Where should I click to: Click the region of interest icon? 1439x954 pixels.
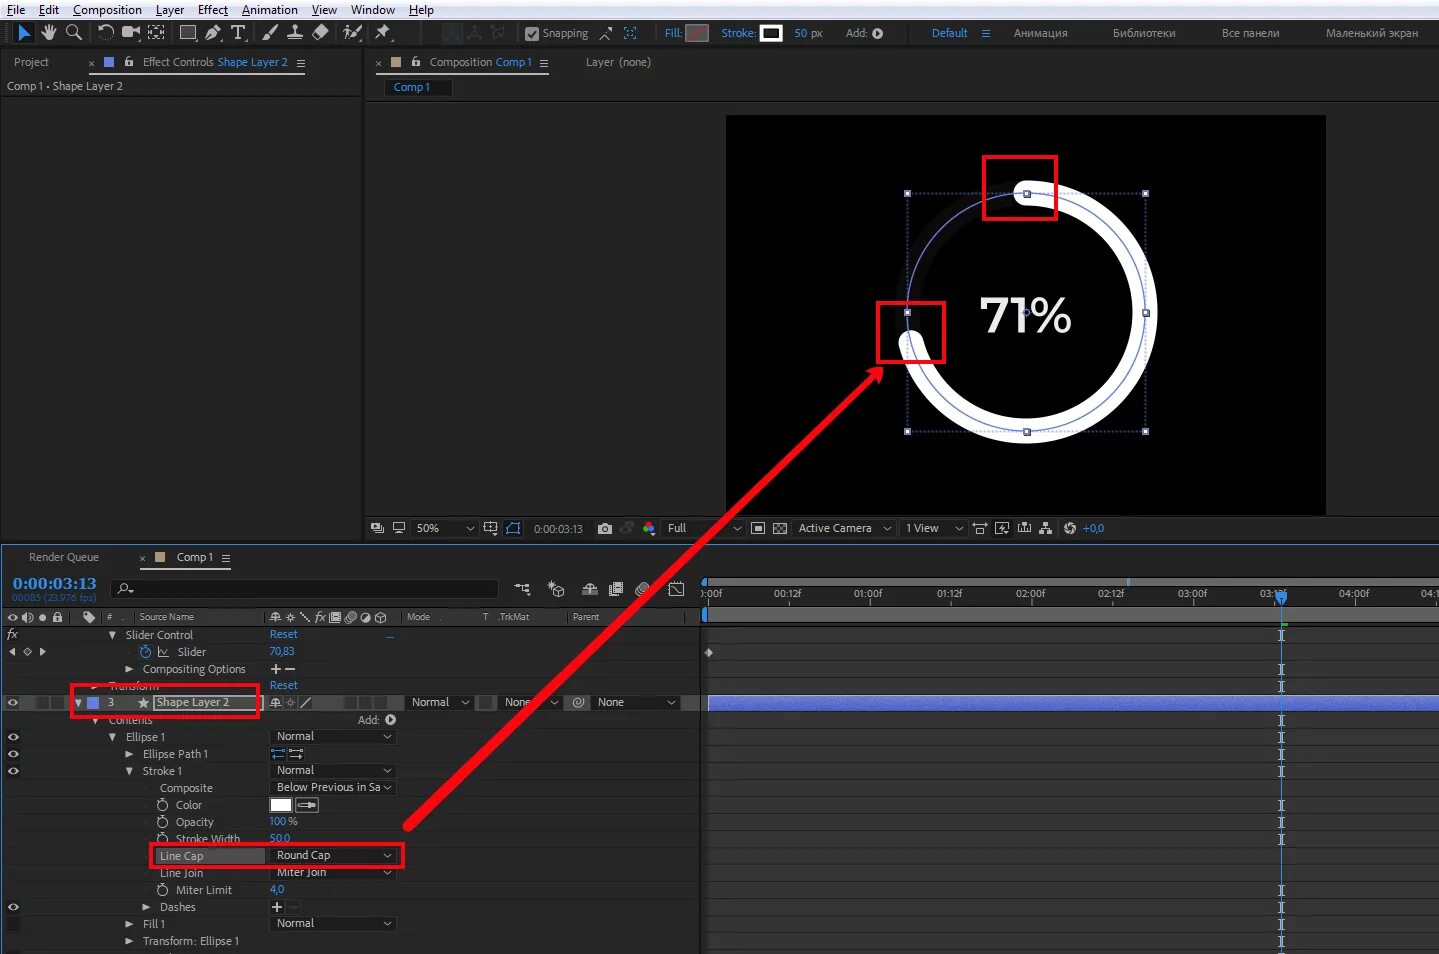point(758,529)
